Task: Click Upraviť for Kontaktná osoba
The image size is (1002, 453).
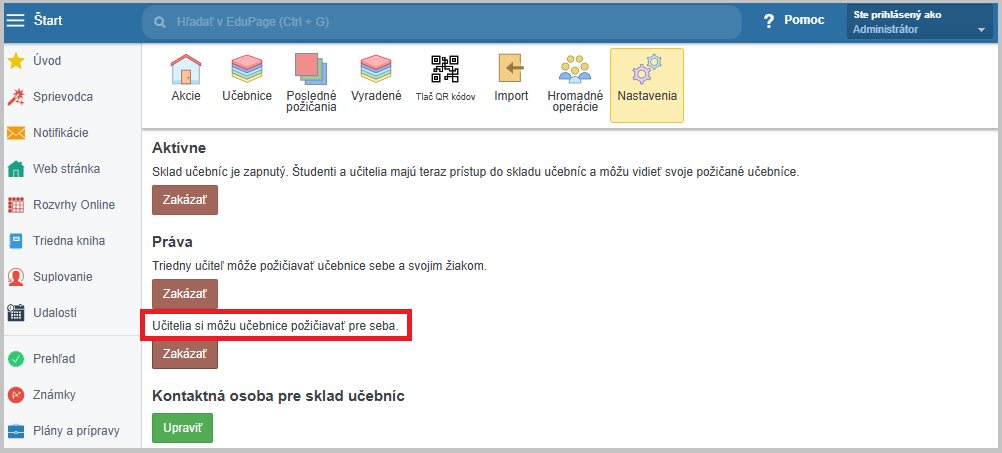Action: (182, 428)
